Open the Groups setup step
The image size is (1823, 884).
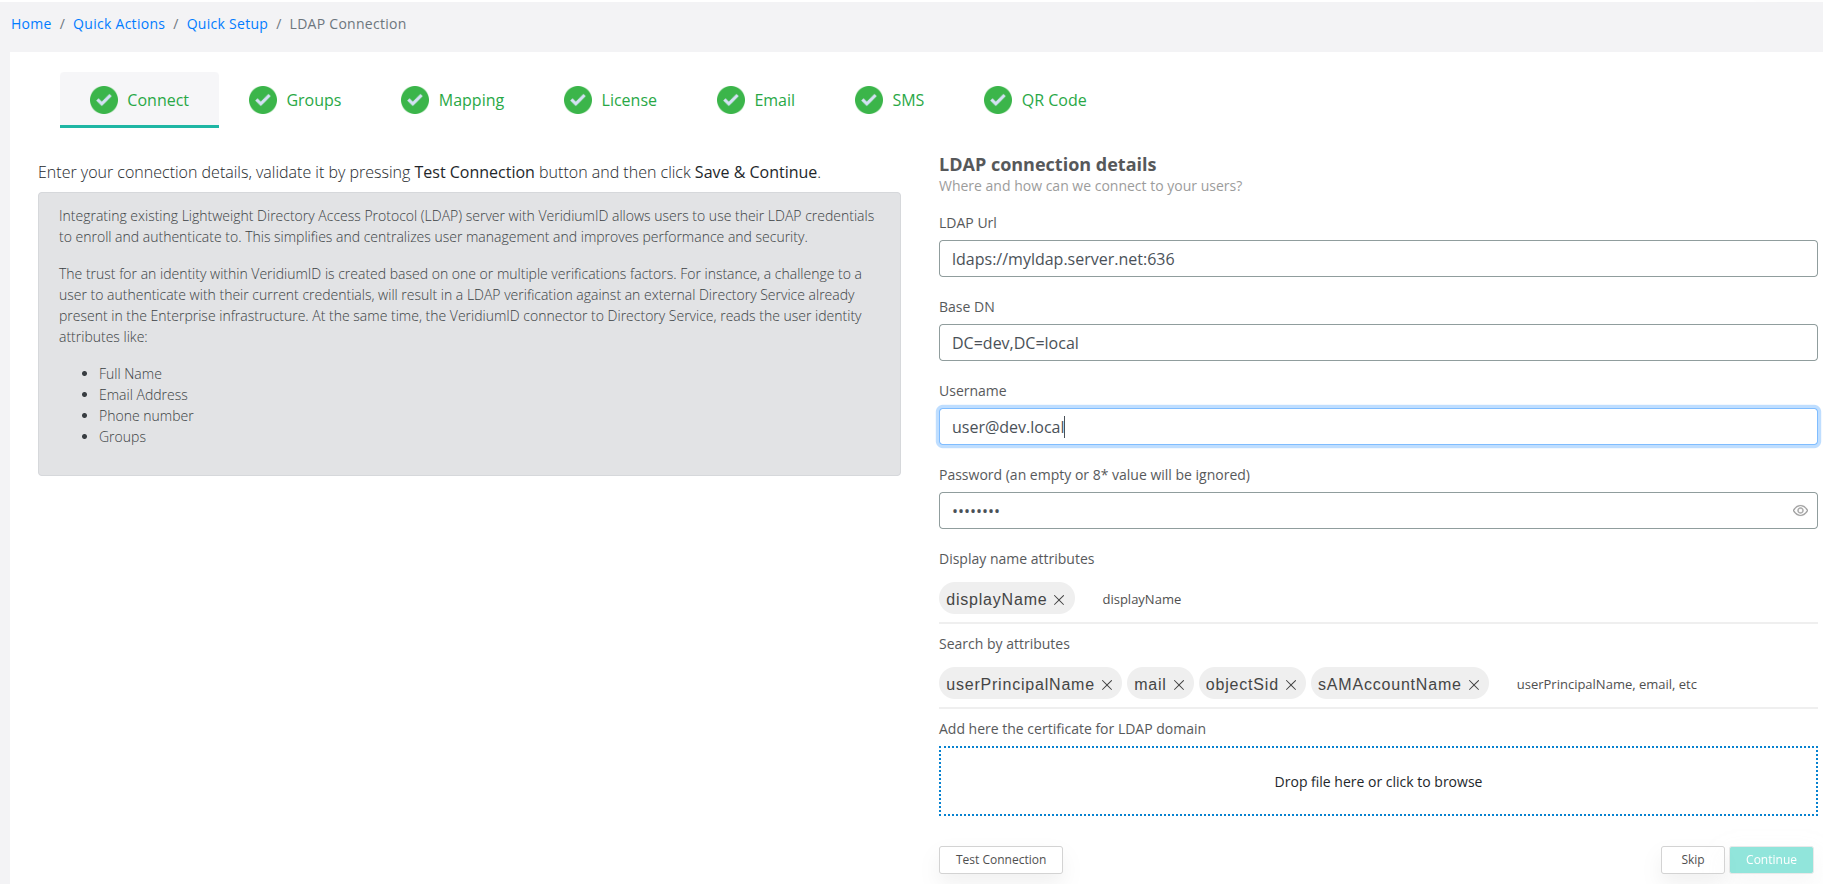click(295, 100)
